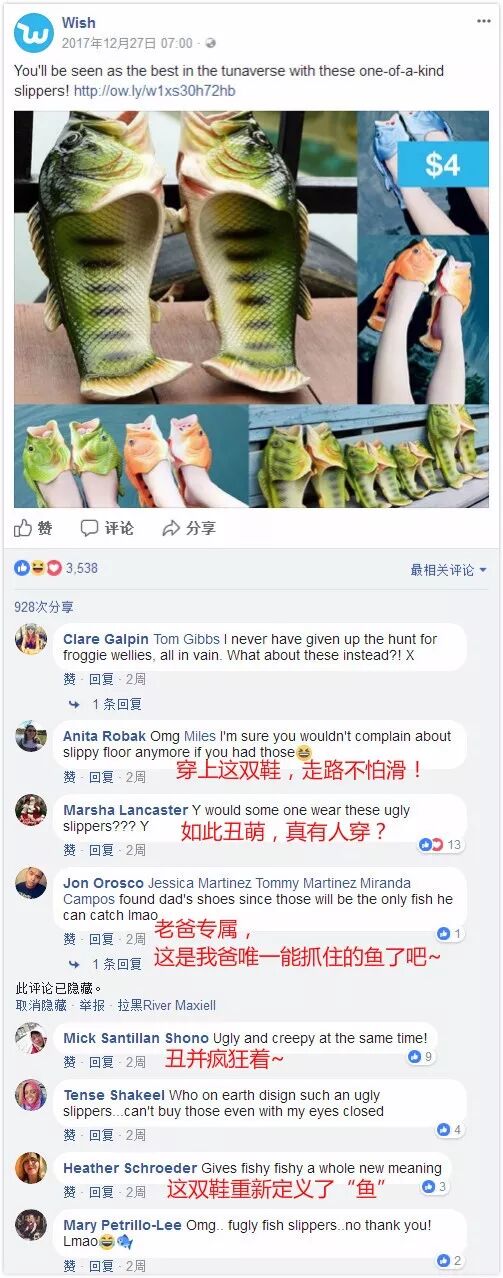503x1278 pixels.
Task: Open Clare Galpin's profile picture
Action: point(31,639)
